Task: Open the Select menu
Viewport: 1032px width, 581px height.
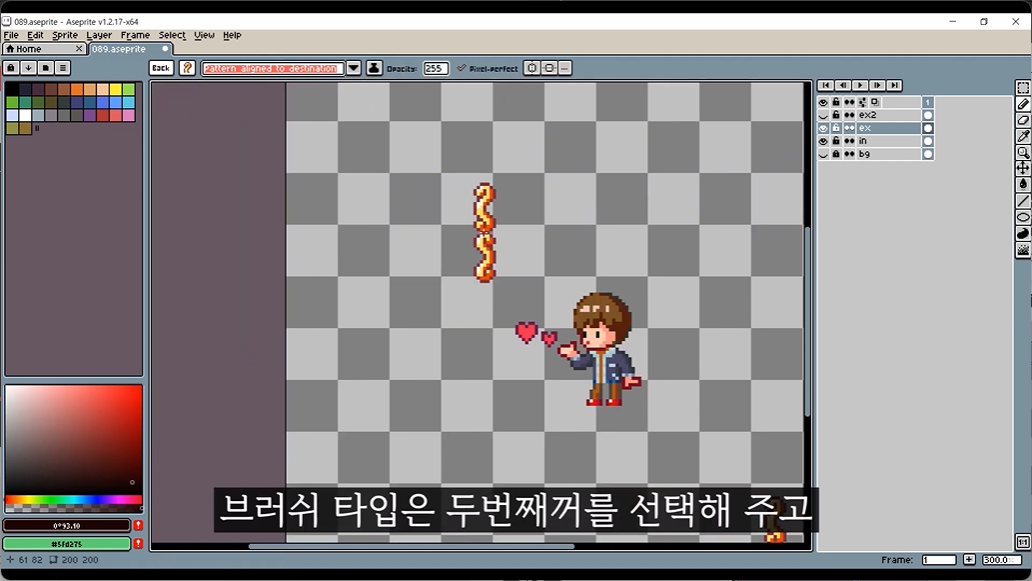Action: pyautogui.click(x=172, y=35)
